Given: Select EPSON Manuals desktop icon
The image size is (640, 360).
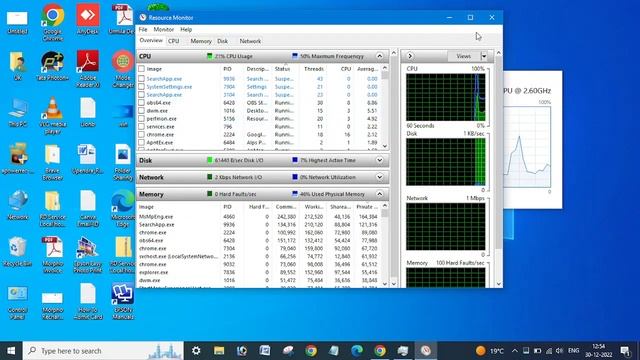Looking at the screenshot, I should [x=123, y=301].
